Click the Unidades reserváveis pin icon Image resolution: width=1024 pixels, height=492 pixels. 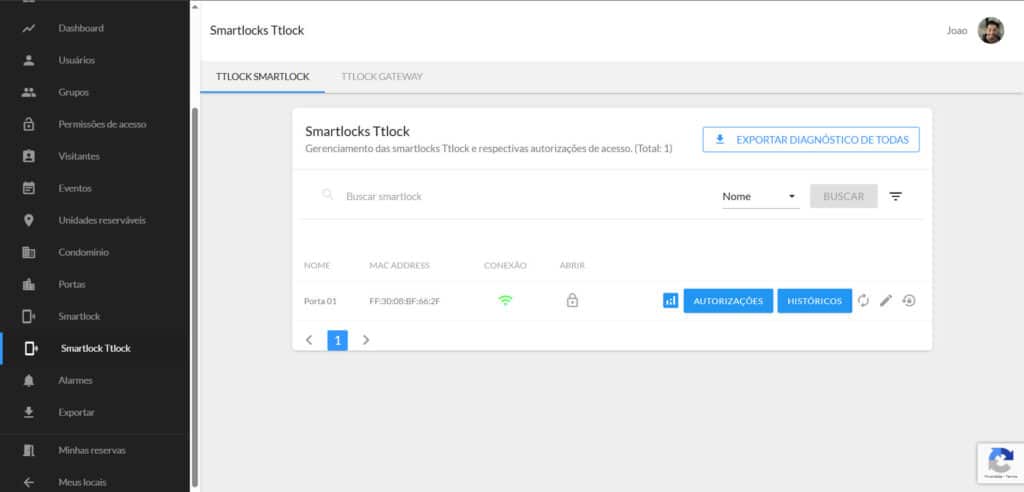[x=29, y=220]
